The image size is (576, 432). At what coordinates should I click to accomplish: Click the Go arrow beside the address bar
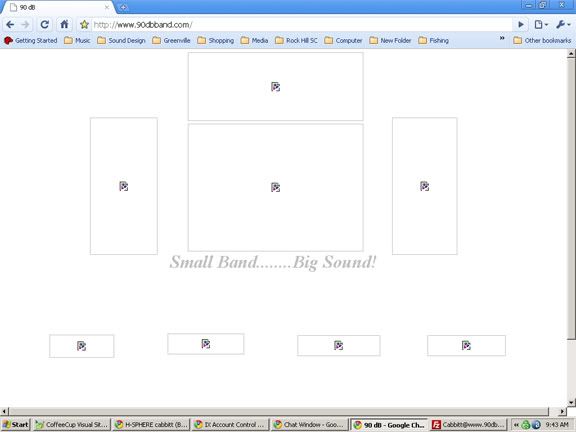click(x=521, y=25)
